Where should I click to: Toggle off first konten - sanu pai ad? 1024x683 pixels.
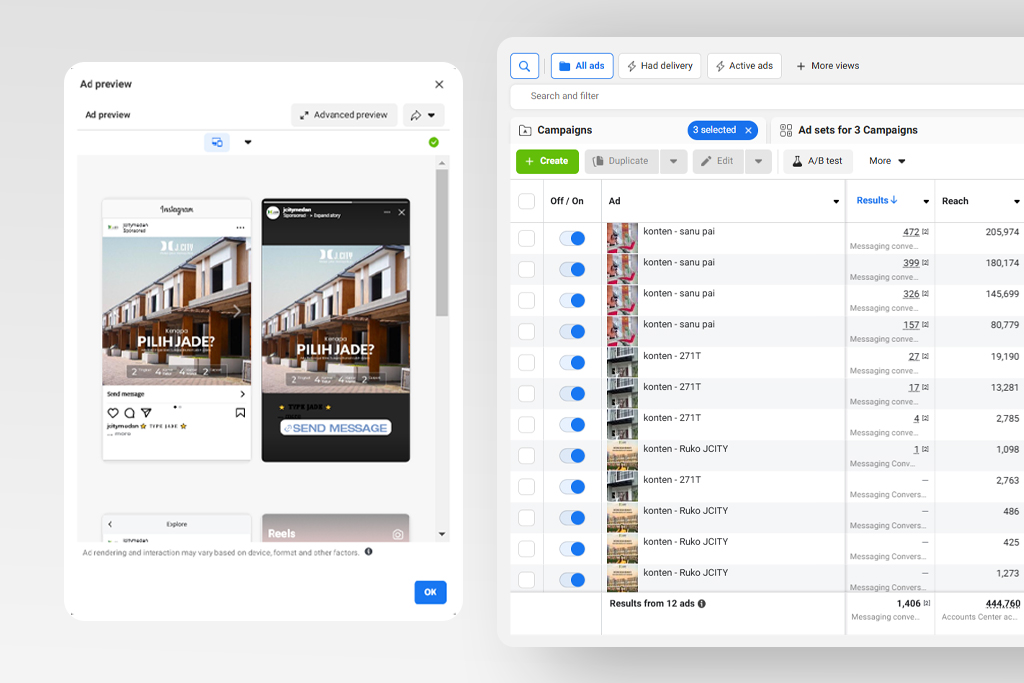click(571, 239)
